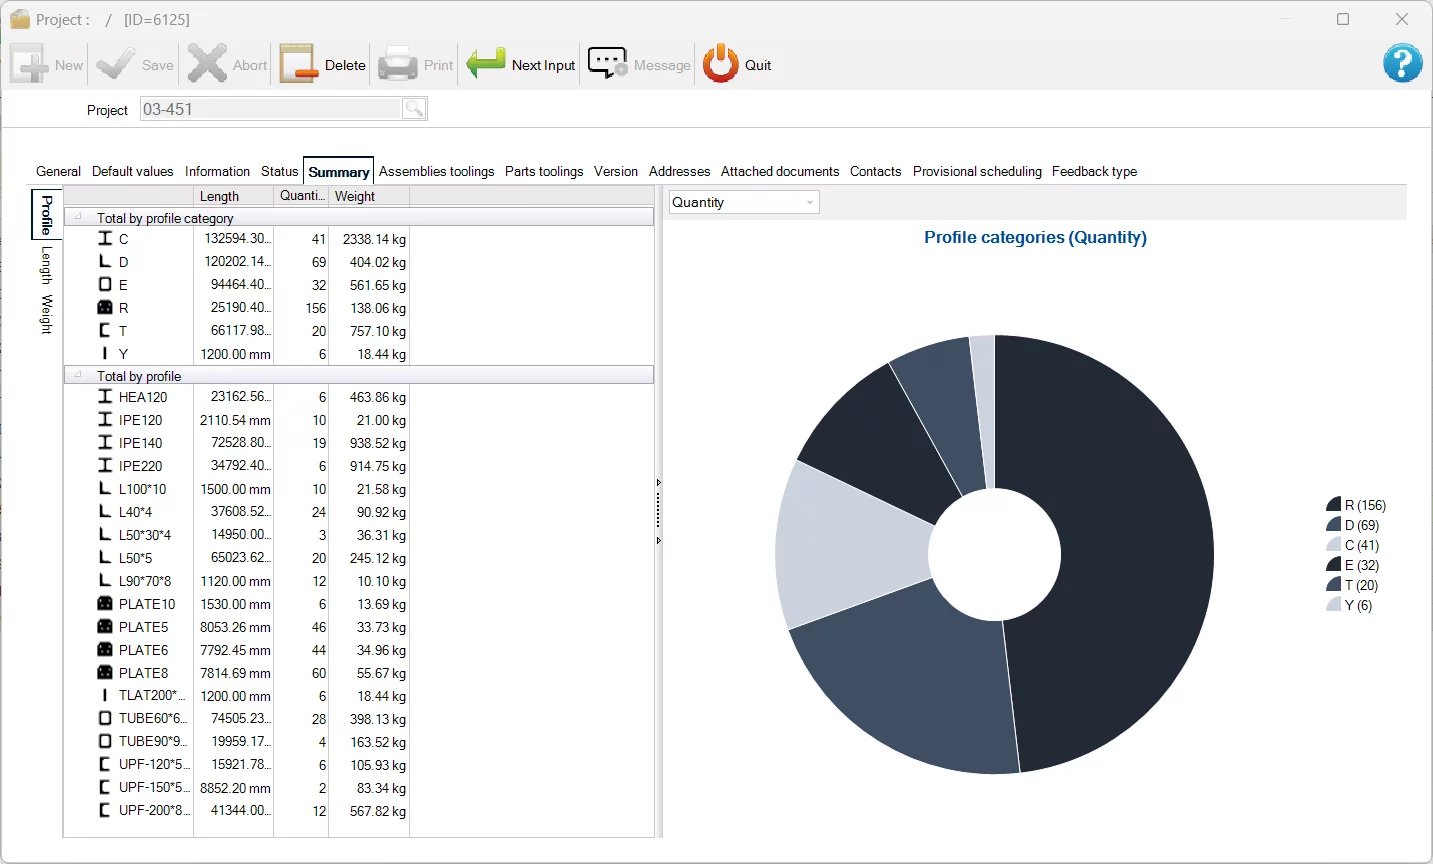Click the Message speech bubble icon

click(x=607, y=64)
